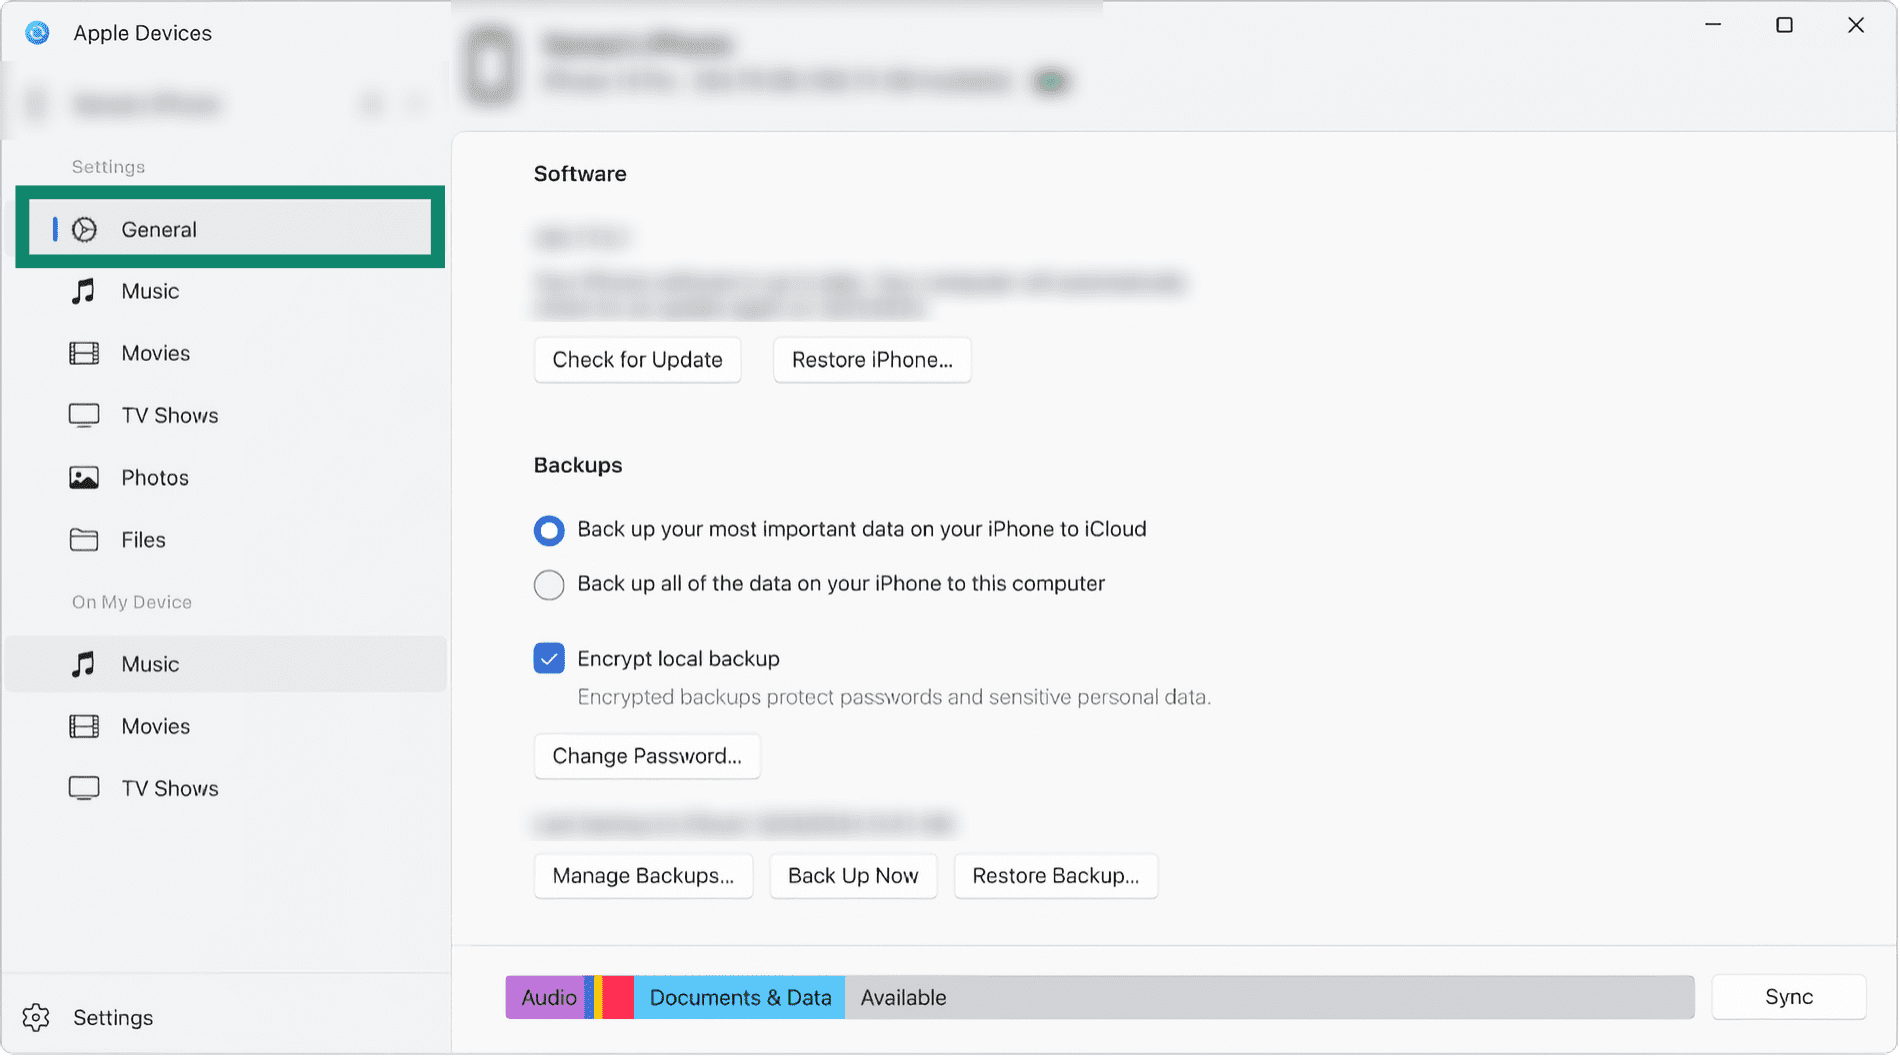Viewport: 1900px width, 1060px height.
Task: Select the General gear icon in sidebar
Action: [x=85, y=230]
